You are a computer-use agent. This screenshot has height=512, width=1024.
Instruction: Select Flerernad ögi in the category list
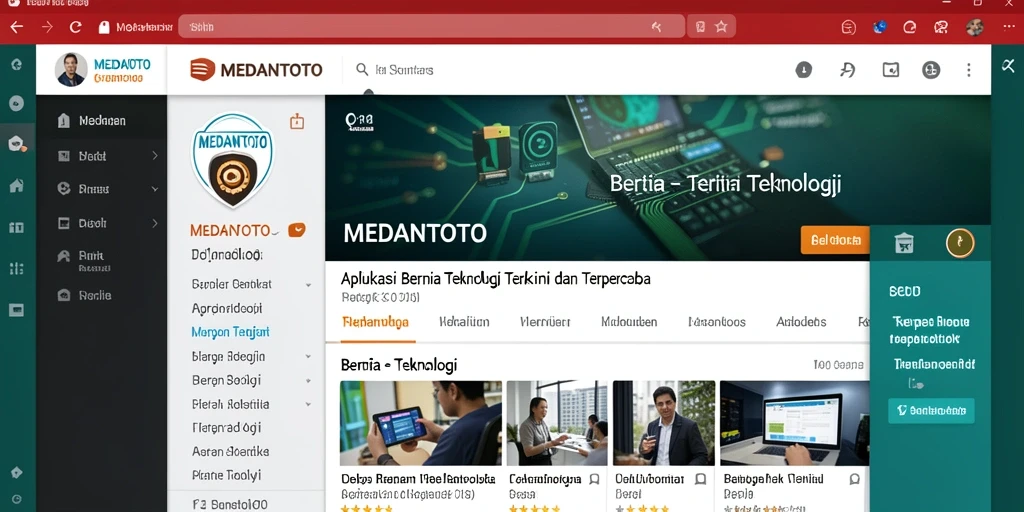point(227,428)
